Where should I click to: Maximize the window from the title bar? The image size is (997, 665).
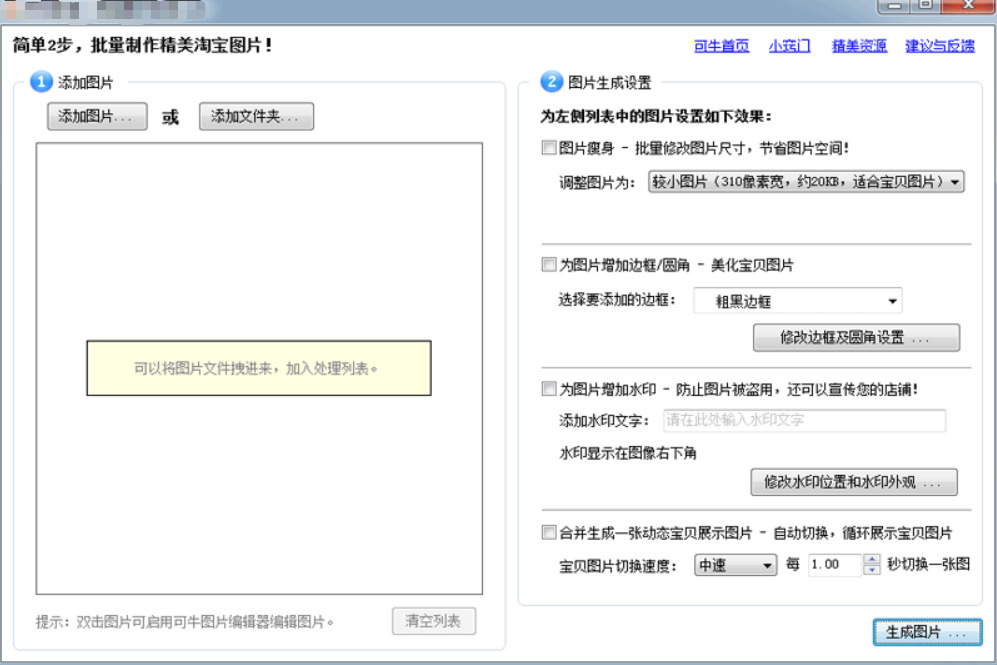(x=926, y=5)
